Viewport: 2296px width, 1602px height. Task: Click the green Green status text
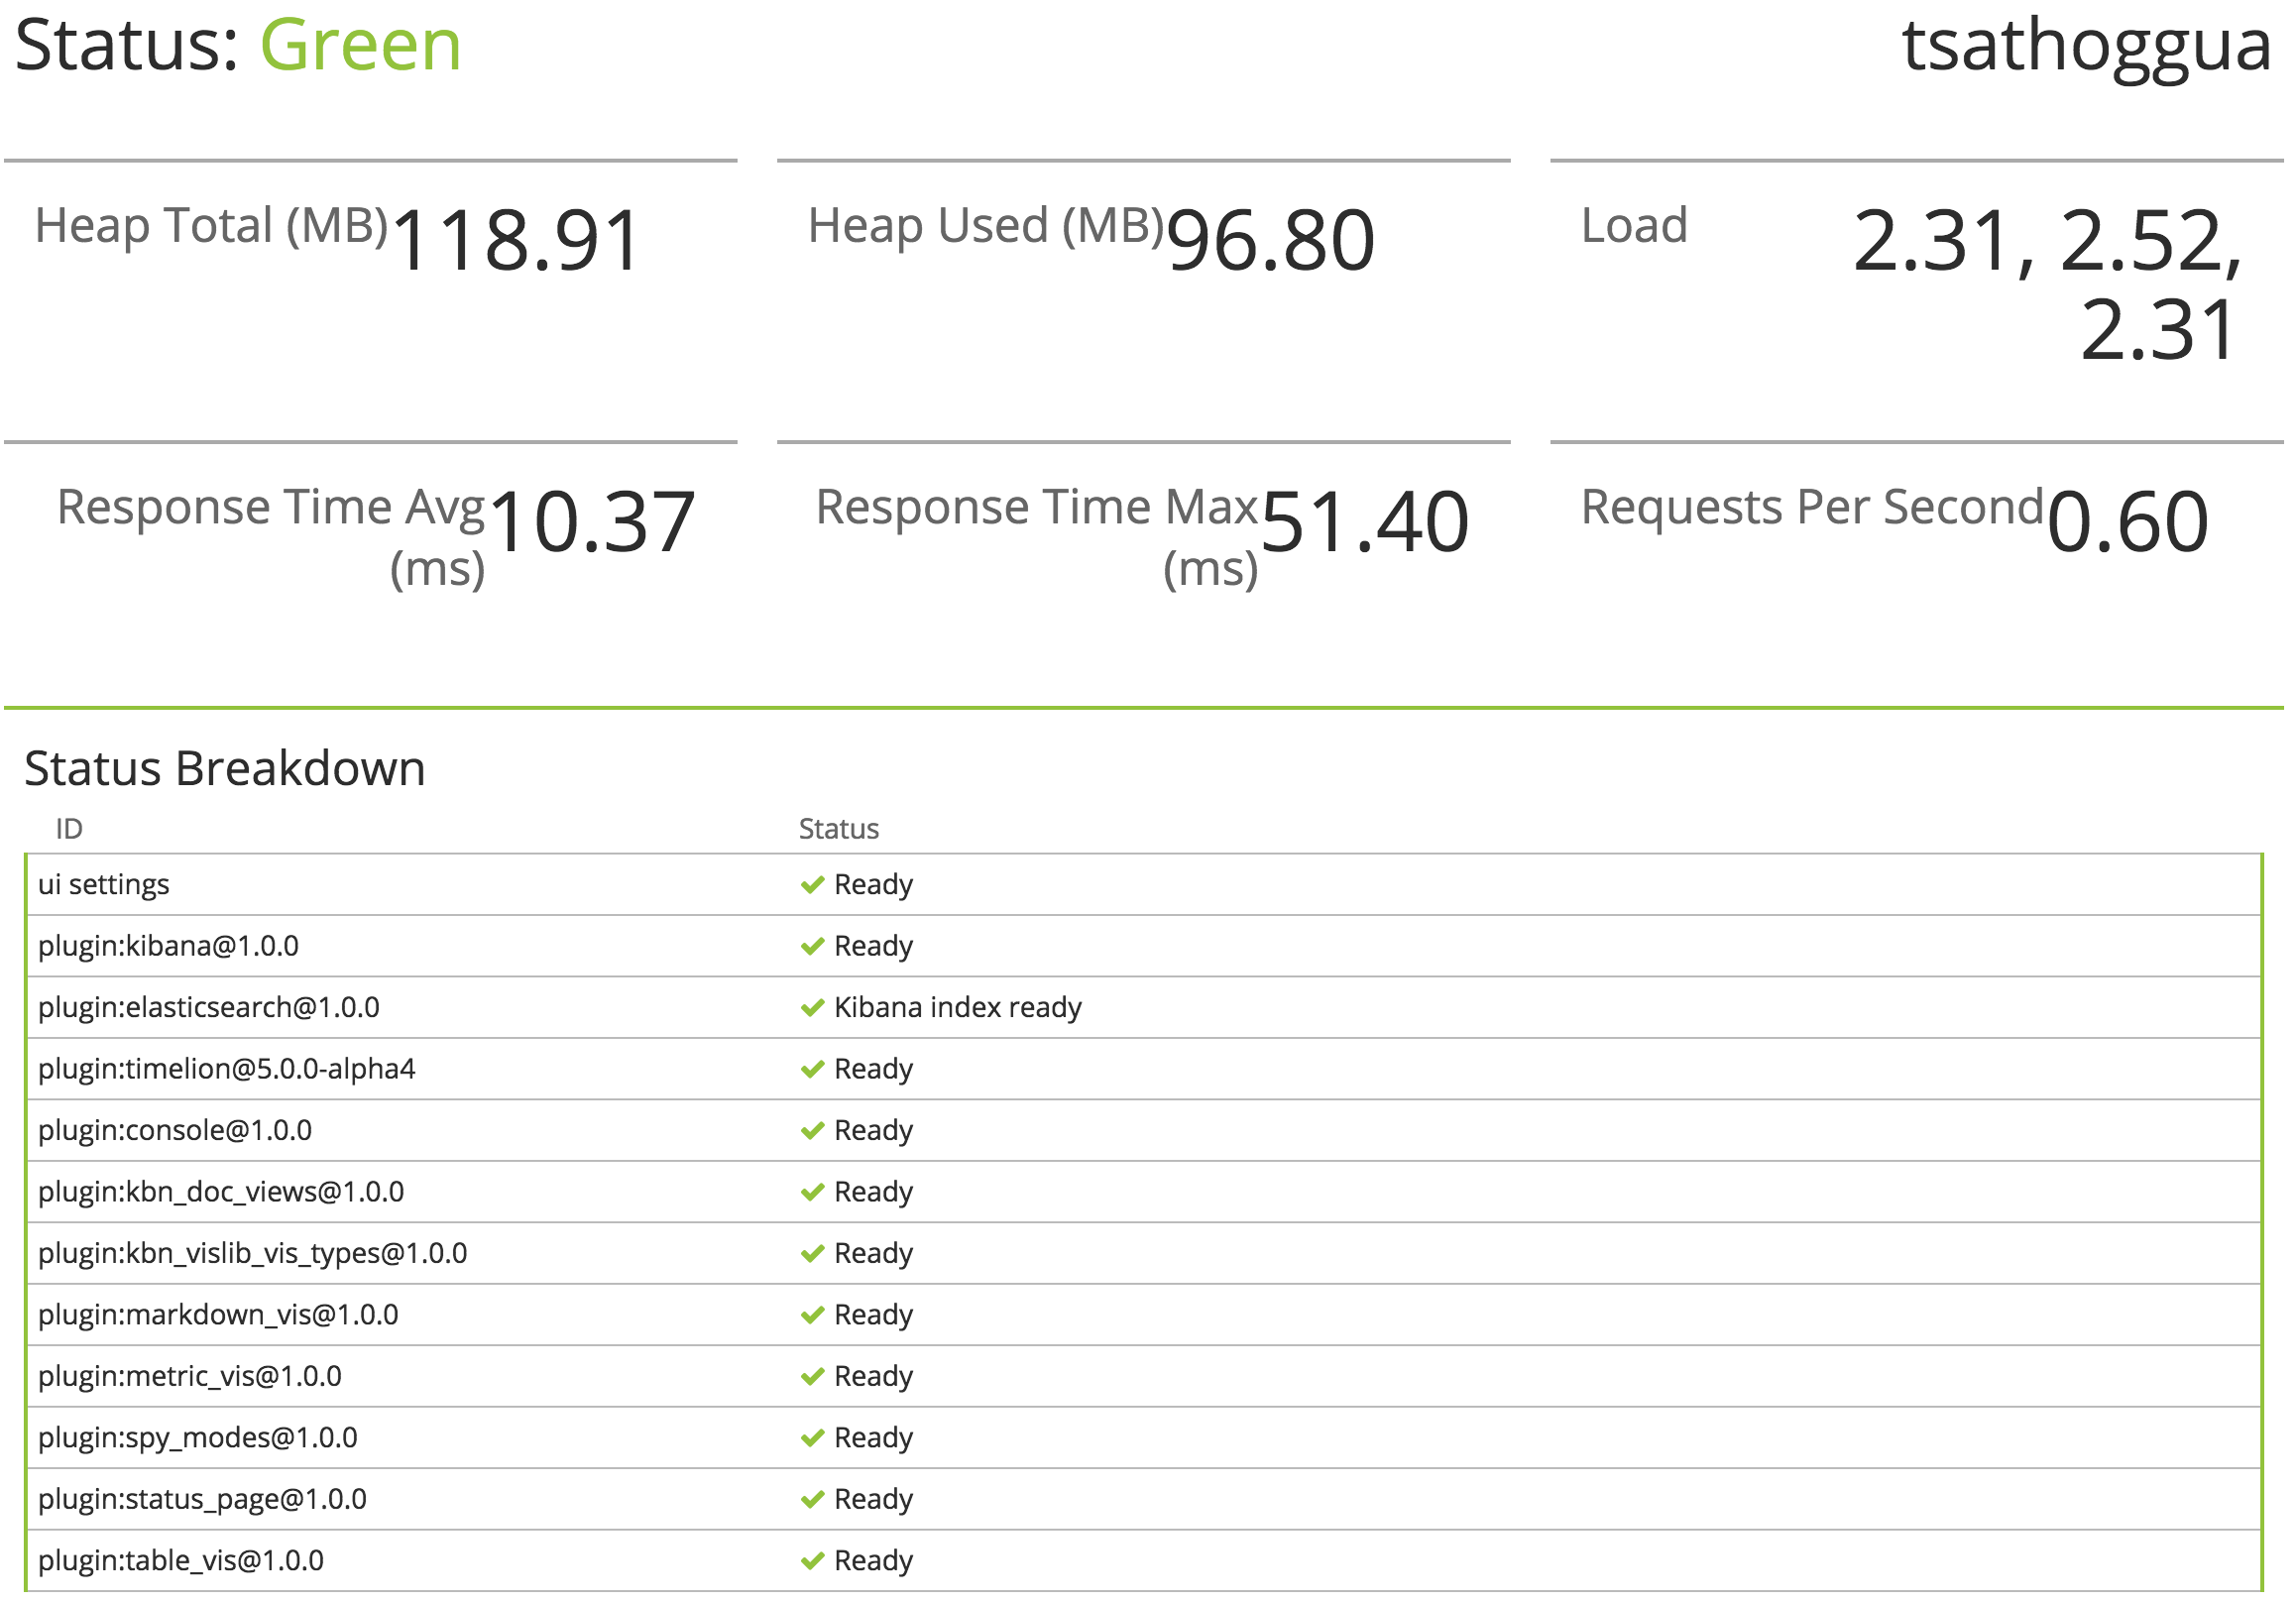(360, 44)
